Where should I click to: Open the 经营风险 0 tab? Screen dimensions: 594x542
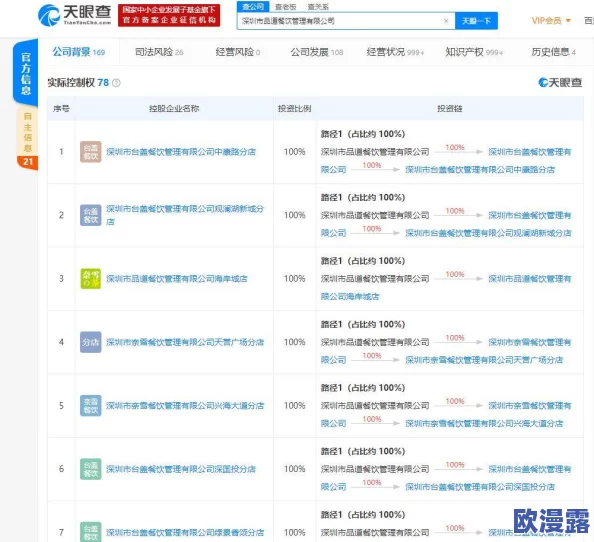coord(238,52)
